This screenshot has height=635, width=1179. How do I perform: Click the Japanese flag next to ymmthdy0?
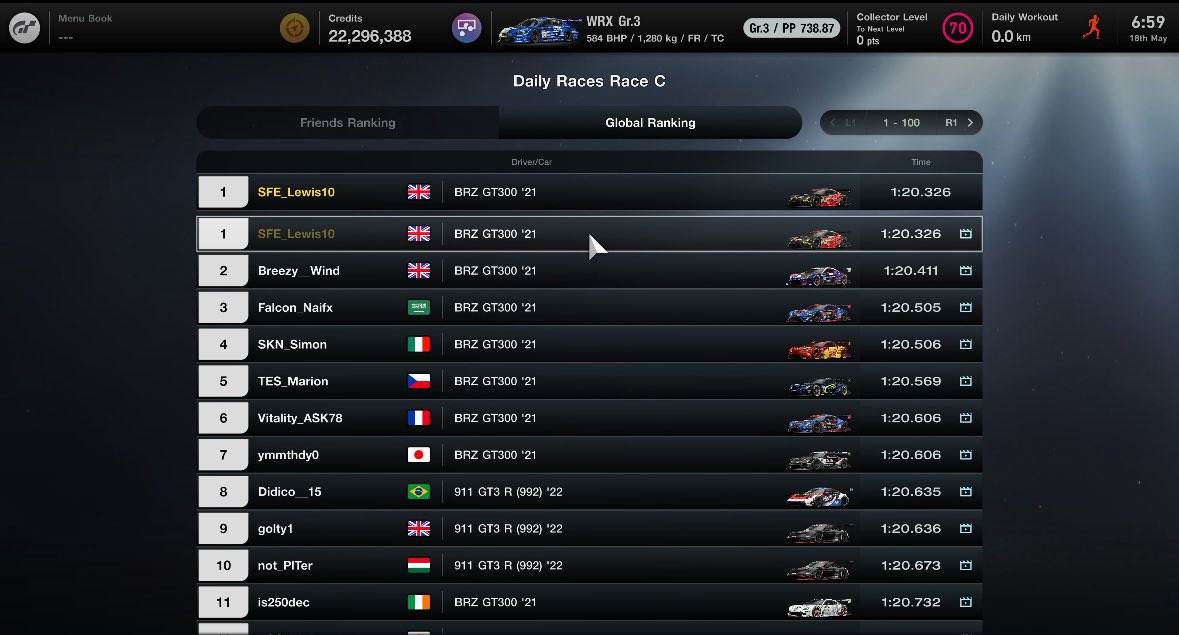(x=419, y=455)
